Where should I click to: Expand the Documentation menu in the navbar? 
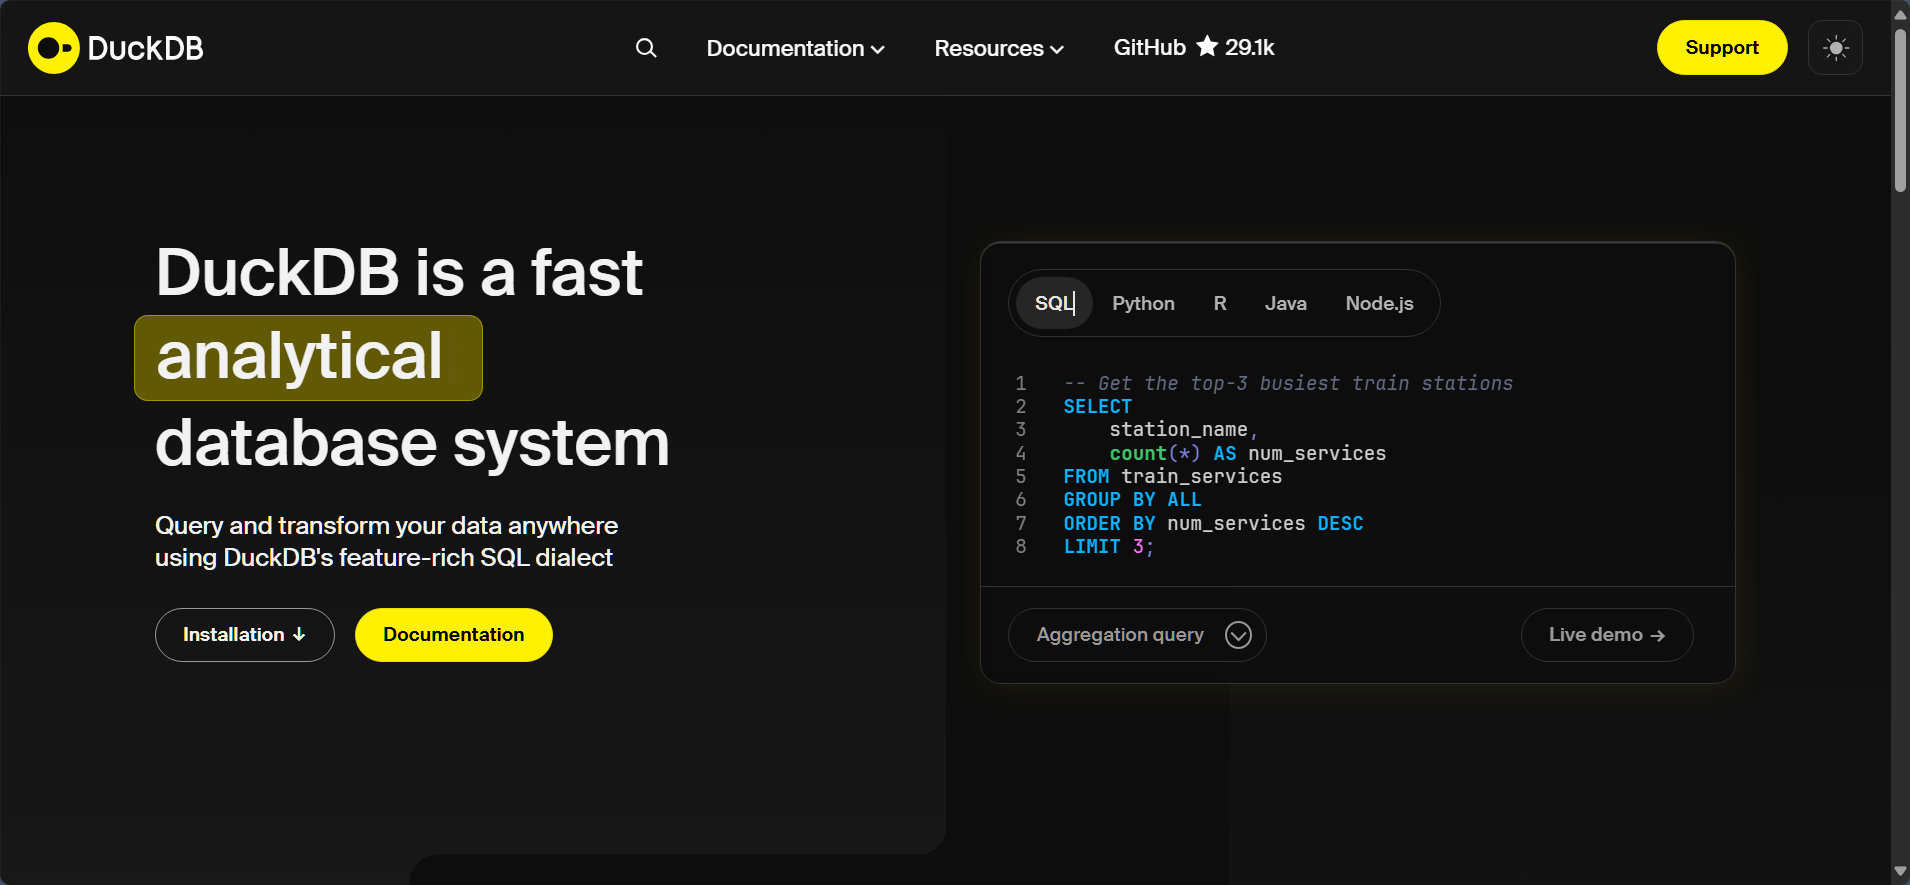coord(795,48)
